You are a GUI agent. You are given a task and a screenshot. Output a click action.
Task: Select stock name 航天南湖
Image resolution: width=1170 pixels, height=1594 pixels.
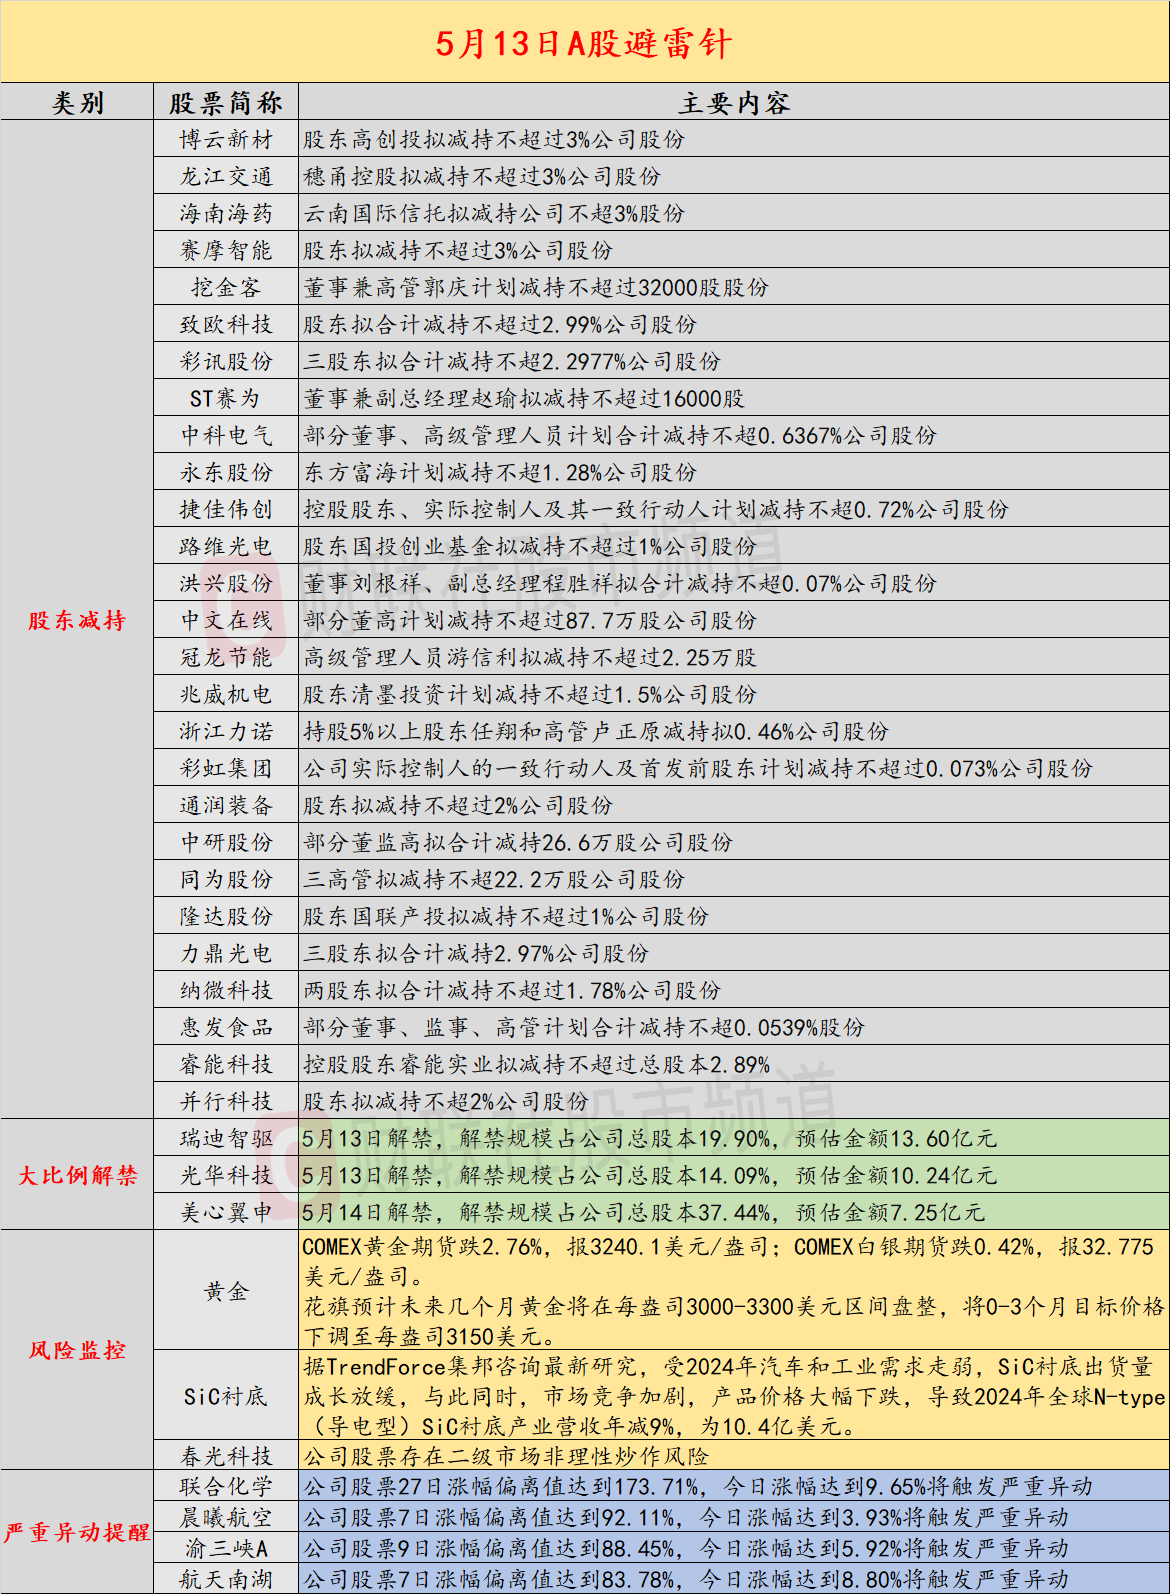pos(226,1579)
